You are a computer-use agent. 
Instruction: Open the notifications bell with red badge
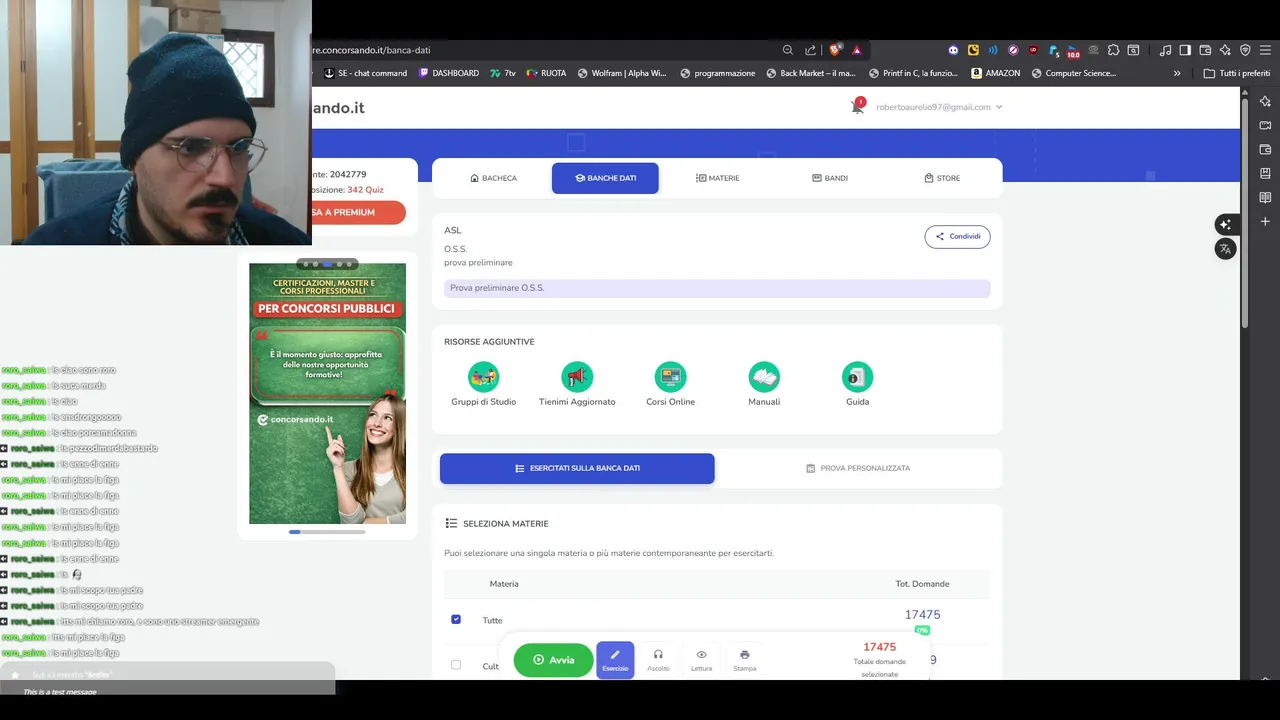(857, 106)
